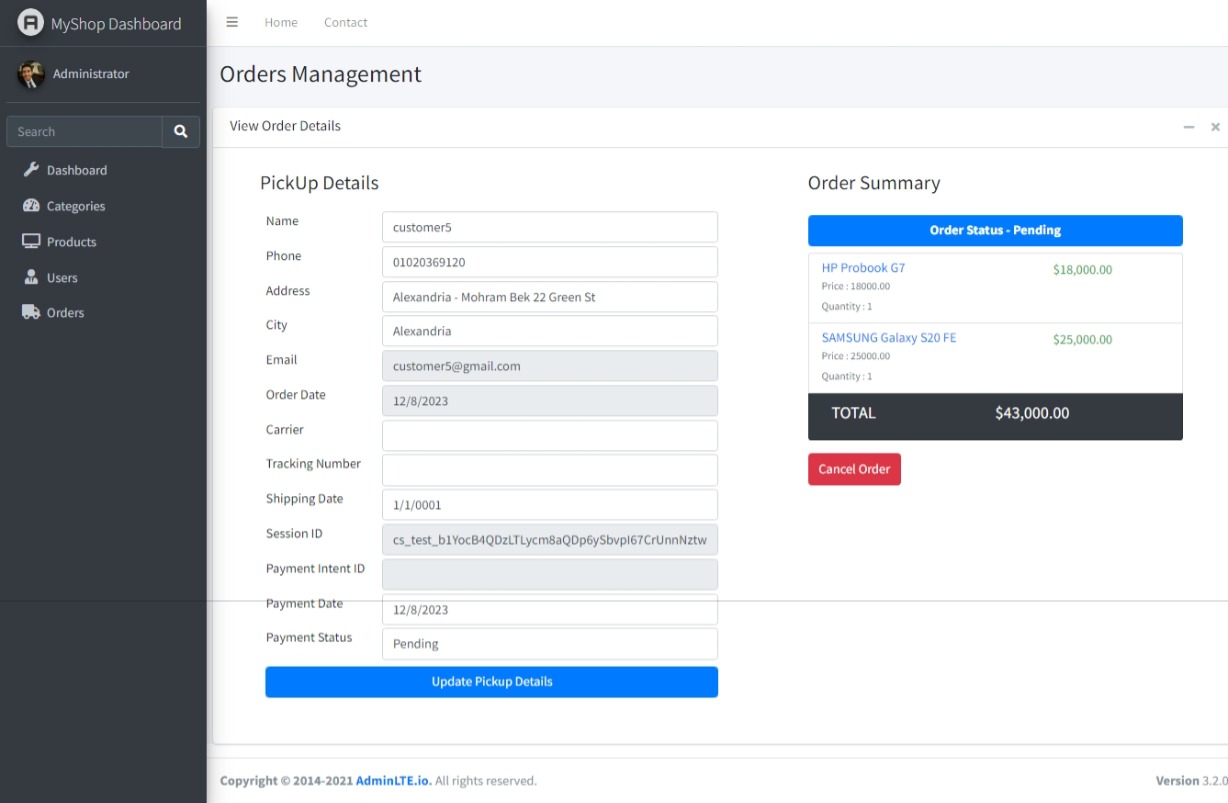Open Orders in the sidebar
Screen dimensions: 1228x803
[x=65, y=313]
